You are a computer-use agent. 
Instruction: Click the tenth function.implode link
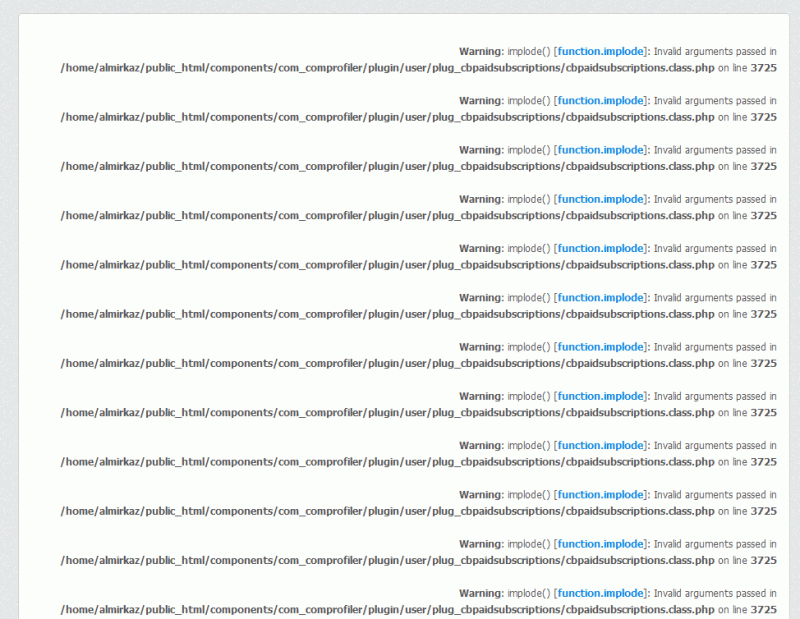point(600,494)
